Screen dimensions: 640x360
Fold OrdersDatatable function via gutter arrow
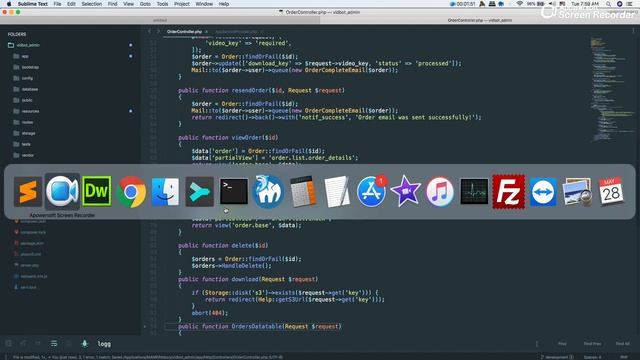click(x=145, y=327)
